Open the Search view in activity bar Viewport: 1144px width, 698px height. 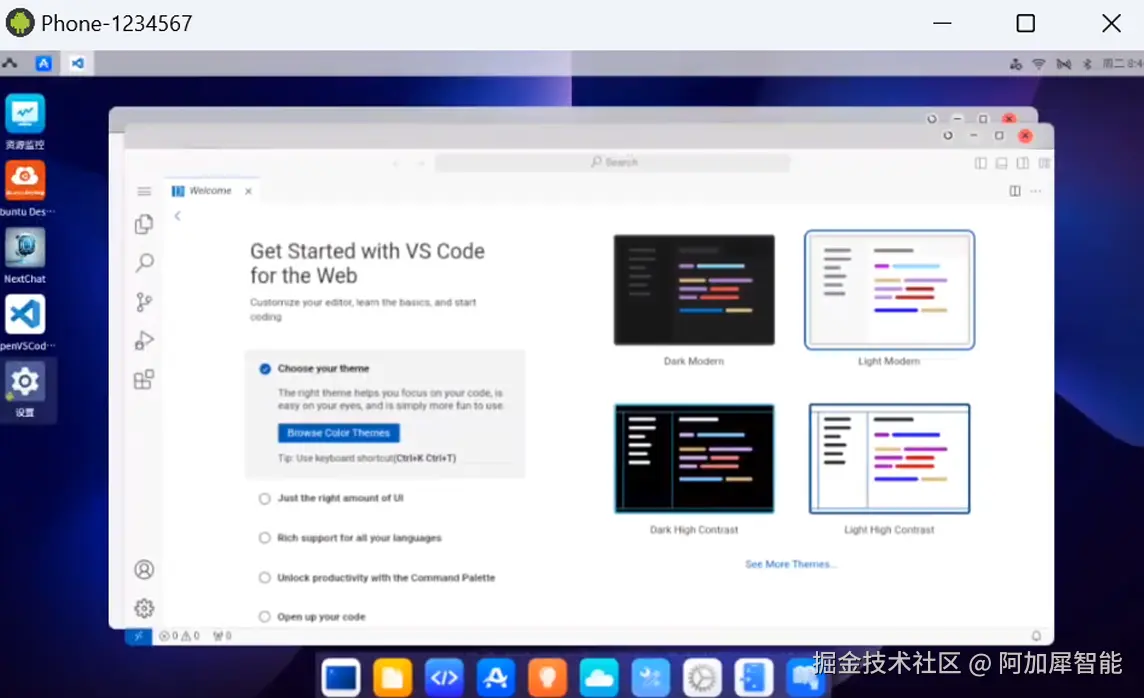pos(144,263)
